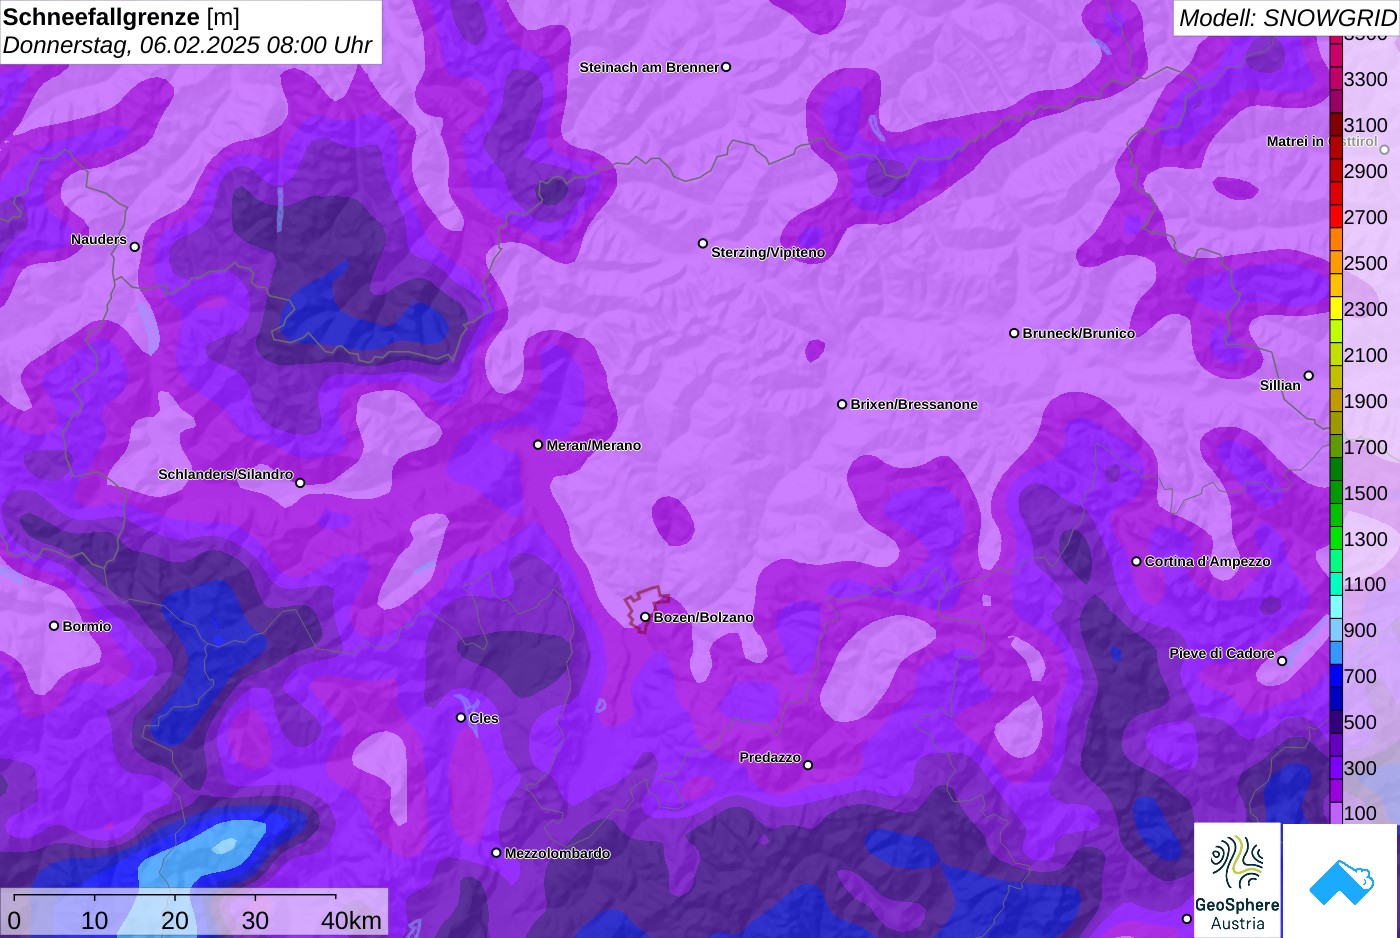The height and width of the screenshot is (938, 1400).
Task: Click the Modell: SNOWGRID label
Action: pyautogui.click(x=1287, y=17)
